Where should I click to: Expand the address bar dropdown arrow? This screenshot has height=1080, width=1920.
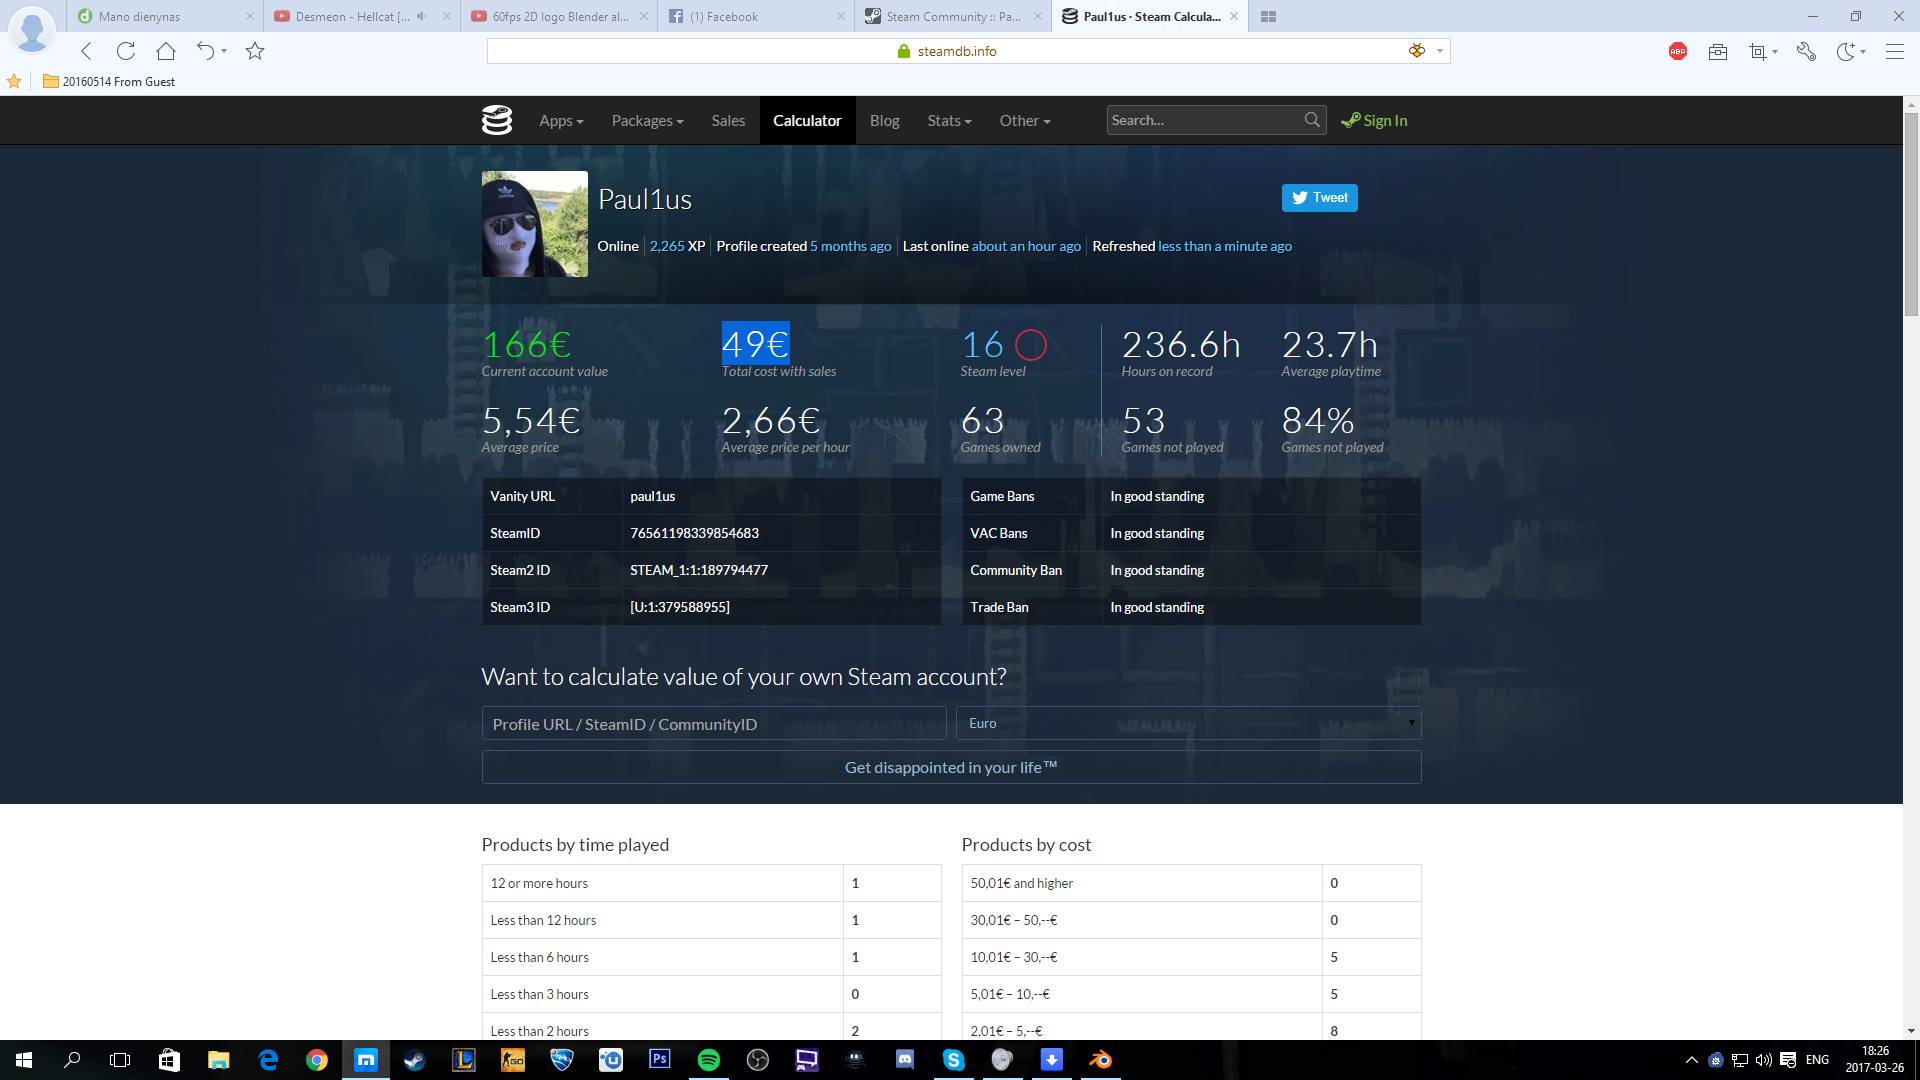click(1440, 51)
